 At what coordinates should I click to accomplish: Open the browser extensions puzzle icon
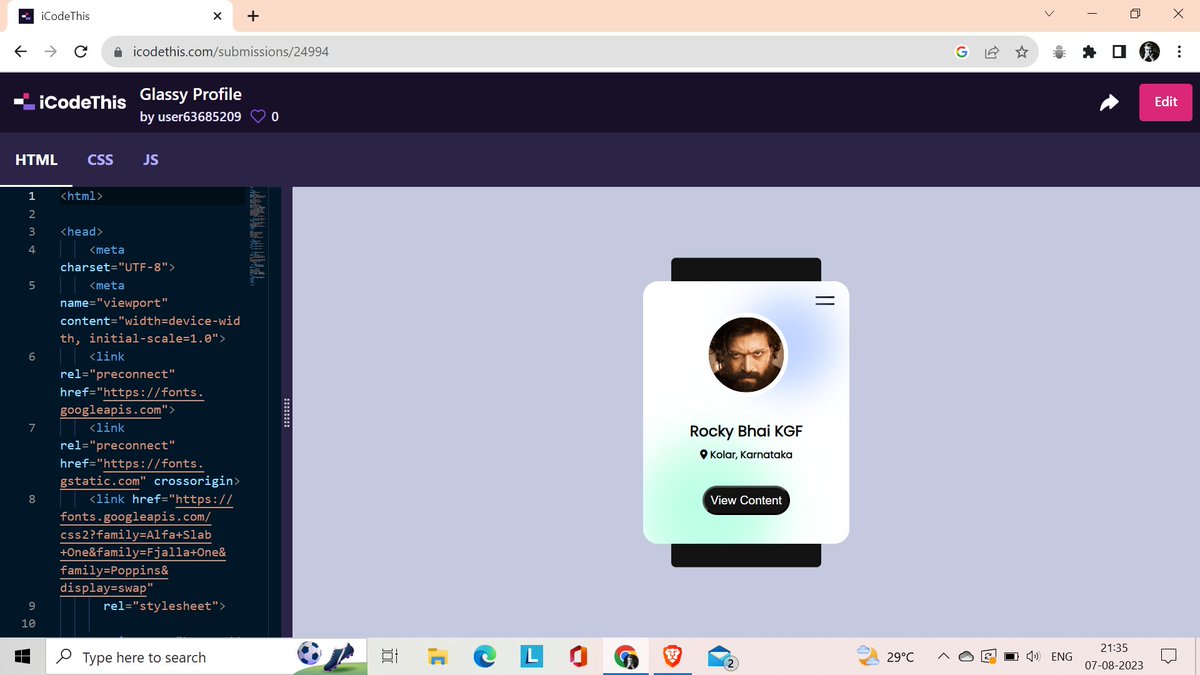pyautogui.click(x=1089, y=51)
